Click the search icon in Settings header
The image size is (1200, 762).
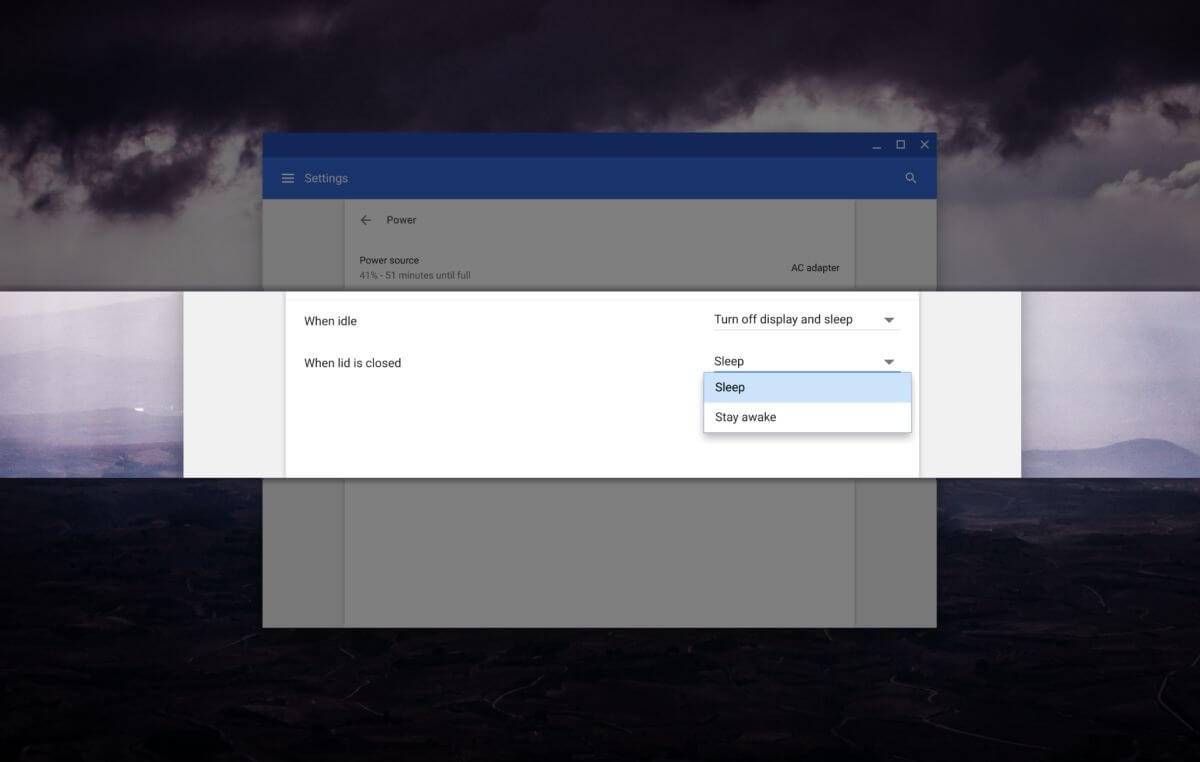910,178
